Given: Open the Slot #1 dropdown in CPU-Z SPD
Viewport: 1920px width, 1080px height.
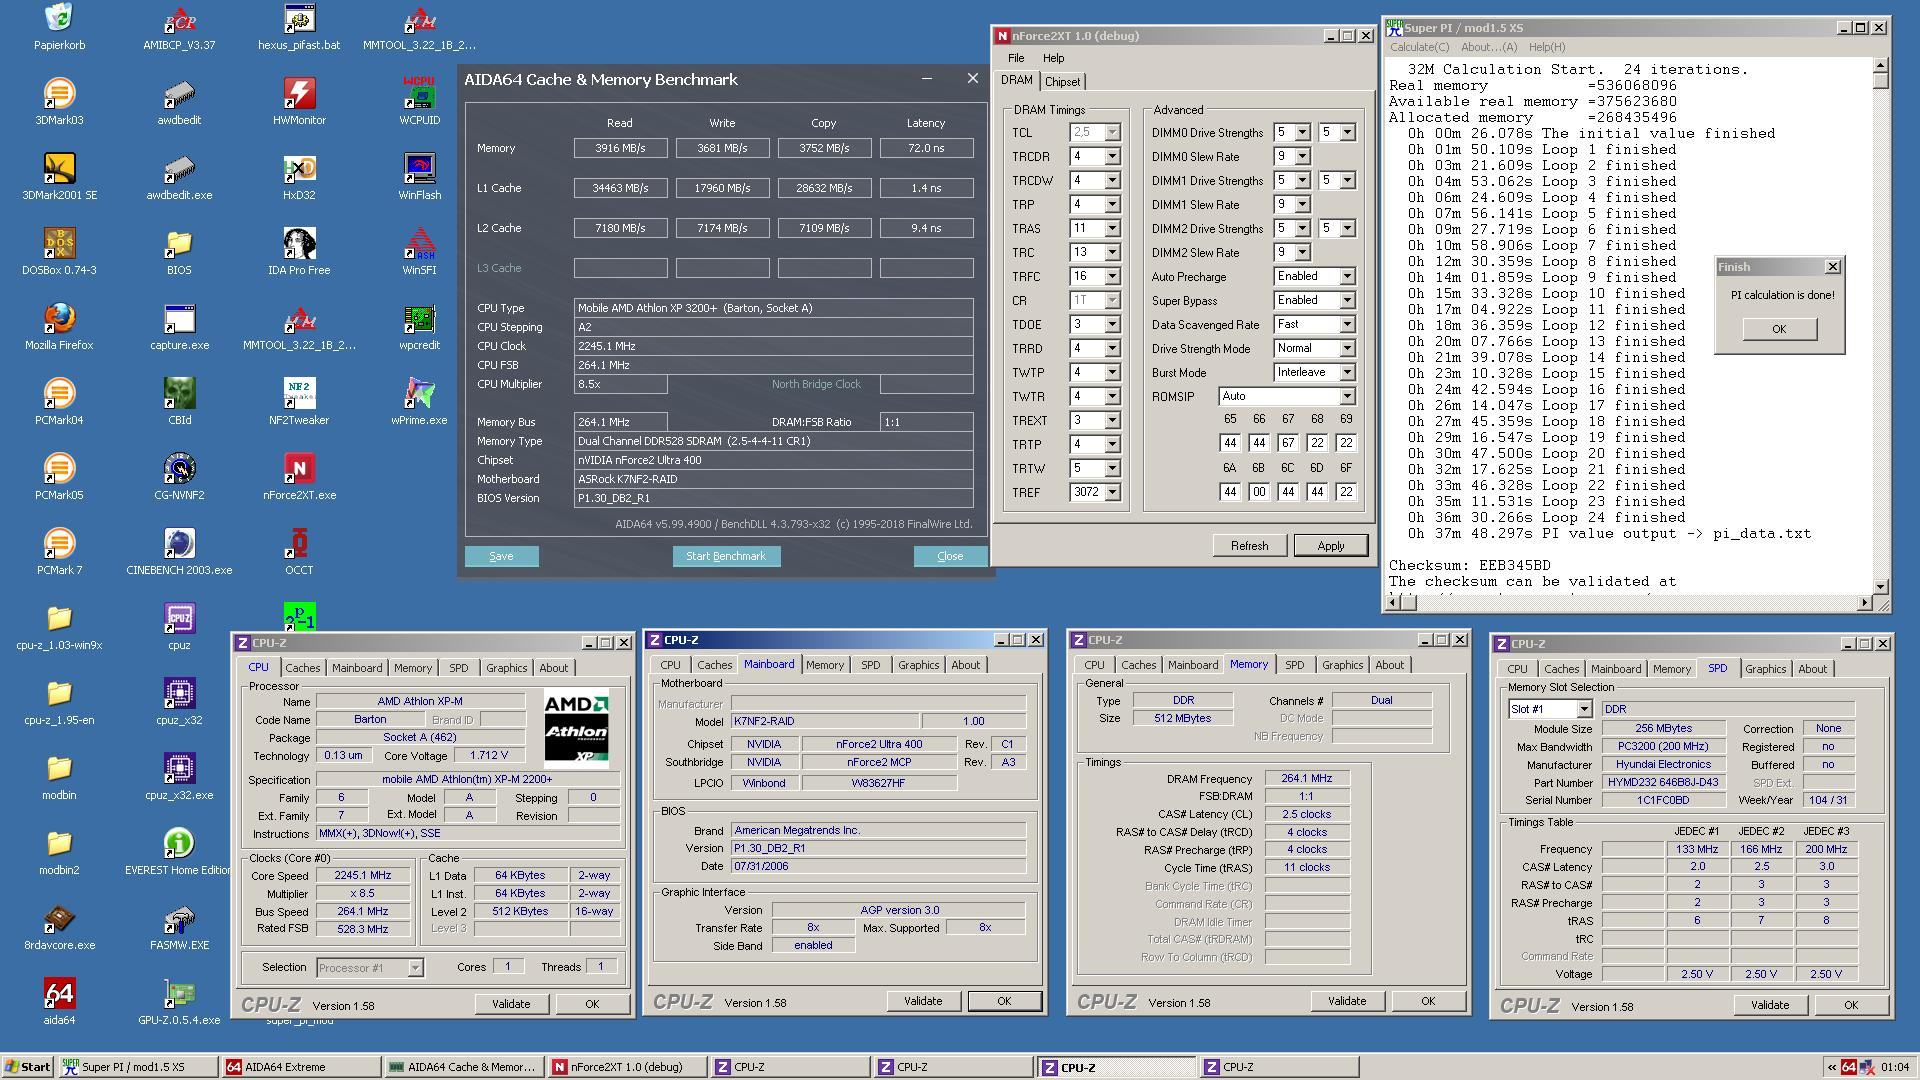Looking at the screenshot, I should (1584, 709).
